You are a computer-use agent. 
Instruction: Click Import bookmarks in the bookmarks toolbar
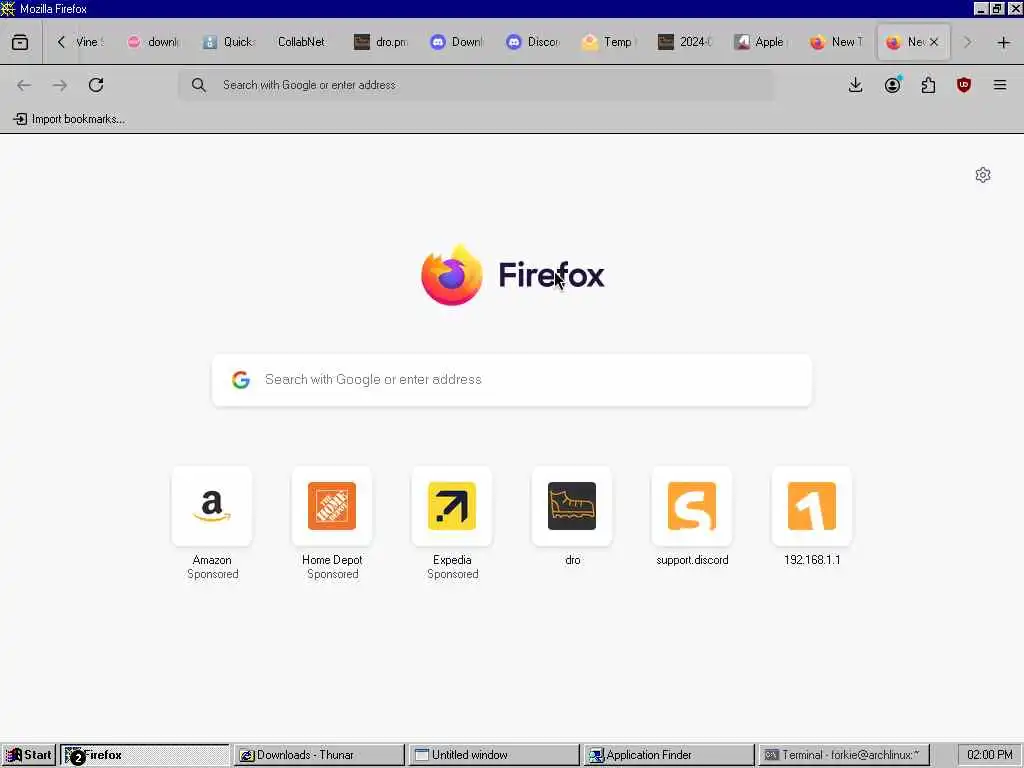pyautogui.click(x=69, y=119)
